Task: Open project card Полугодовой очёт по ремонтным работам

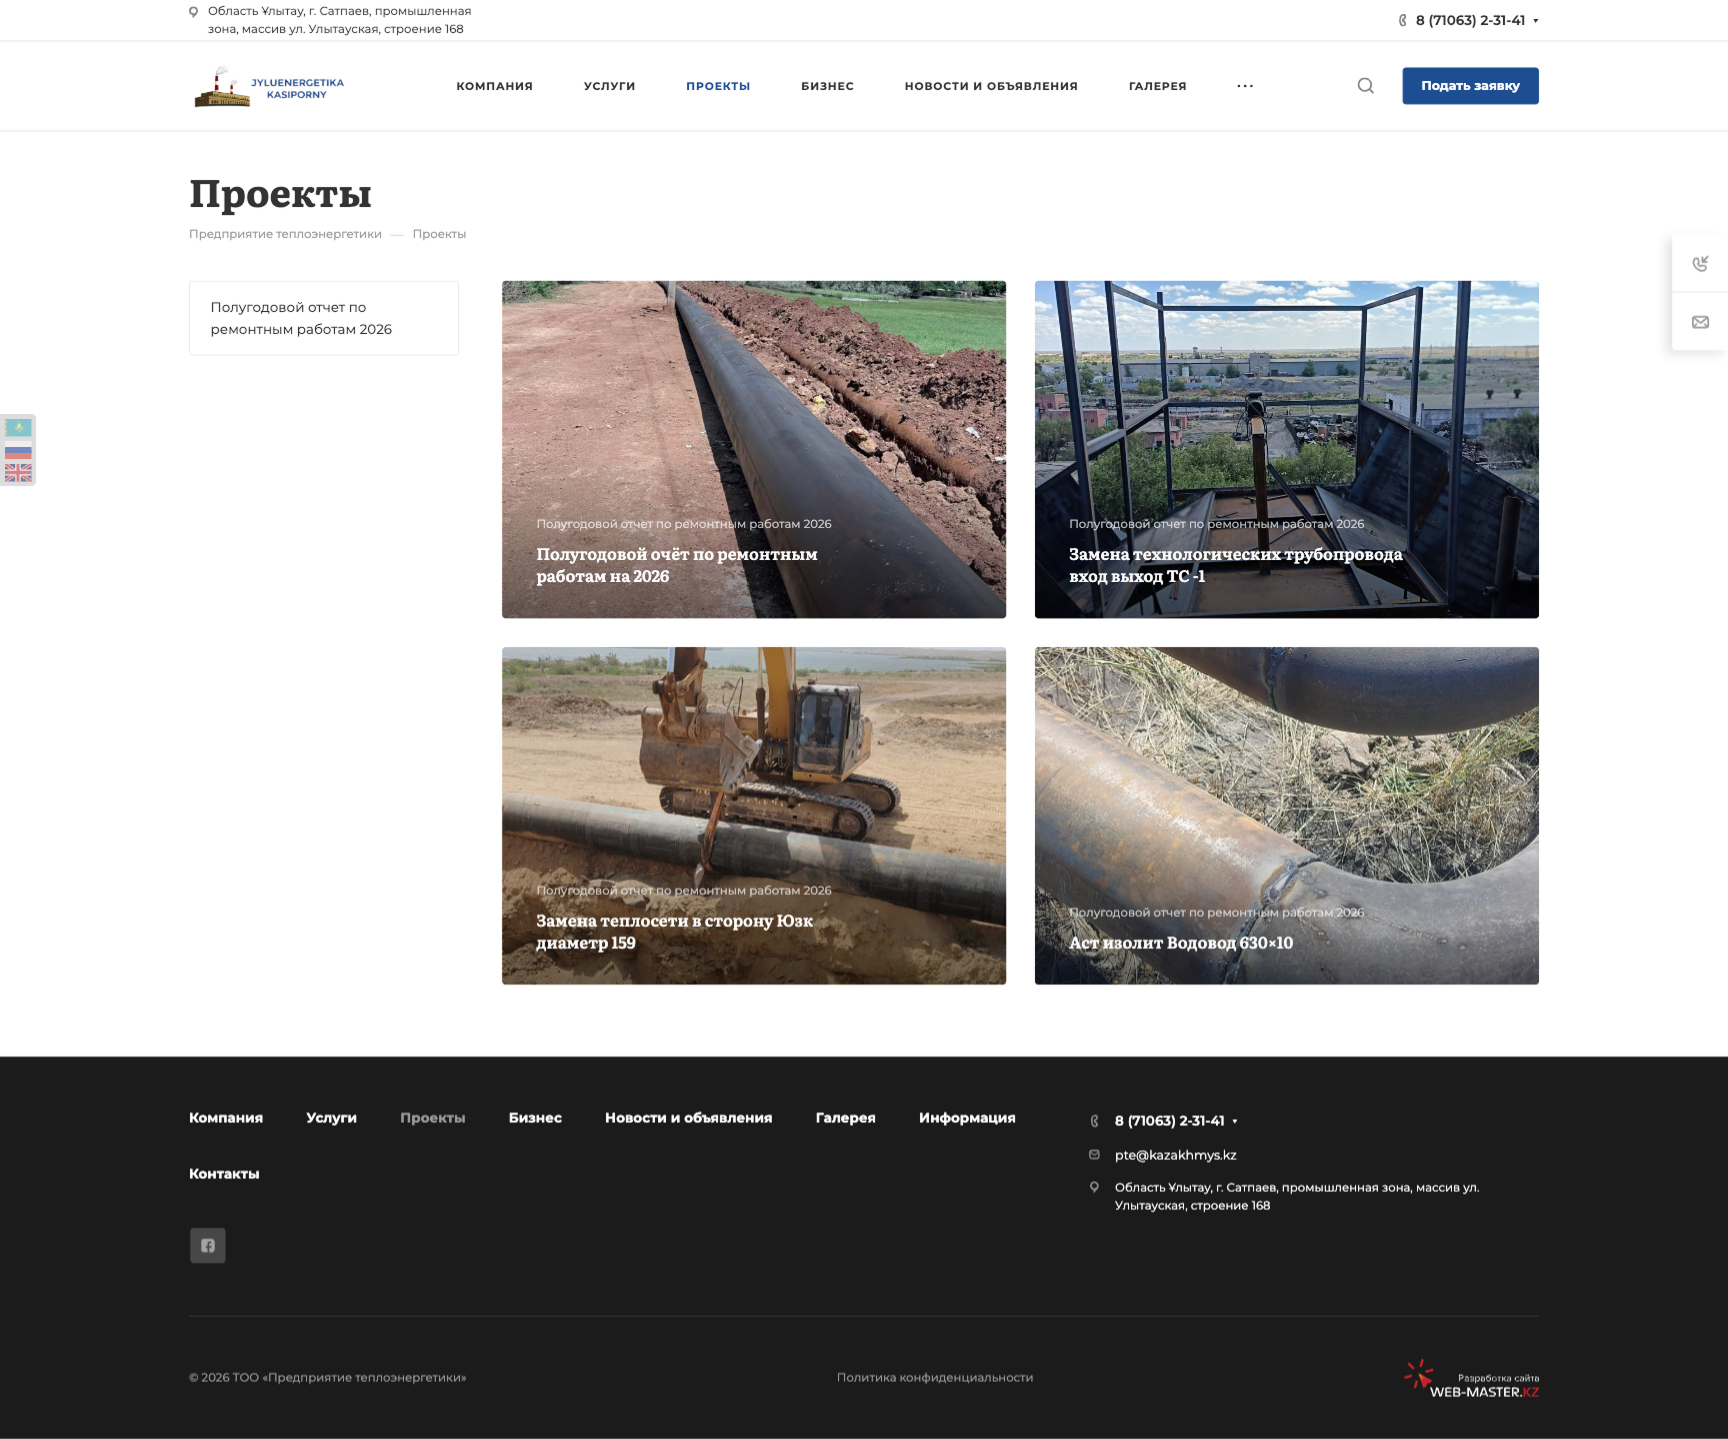Action: click(754, 449)
